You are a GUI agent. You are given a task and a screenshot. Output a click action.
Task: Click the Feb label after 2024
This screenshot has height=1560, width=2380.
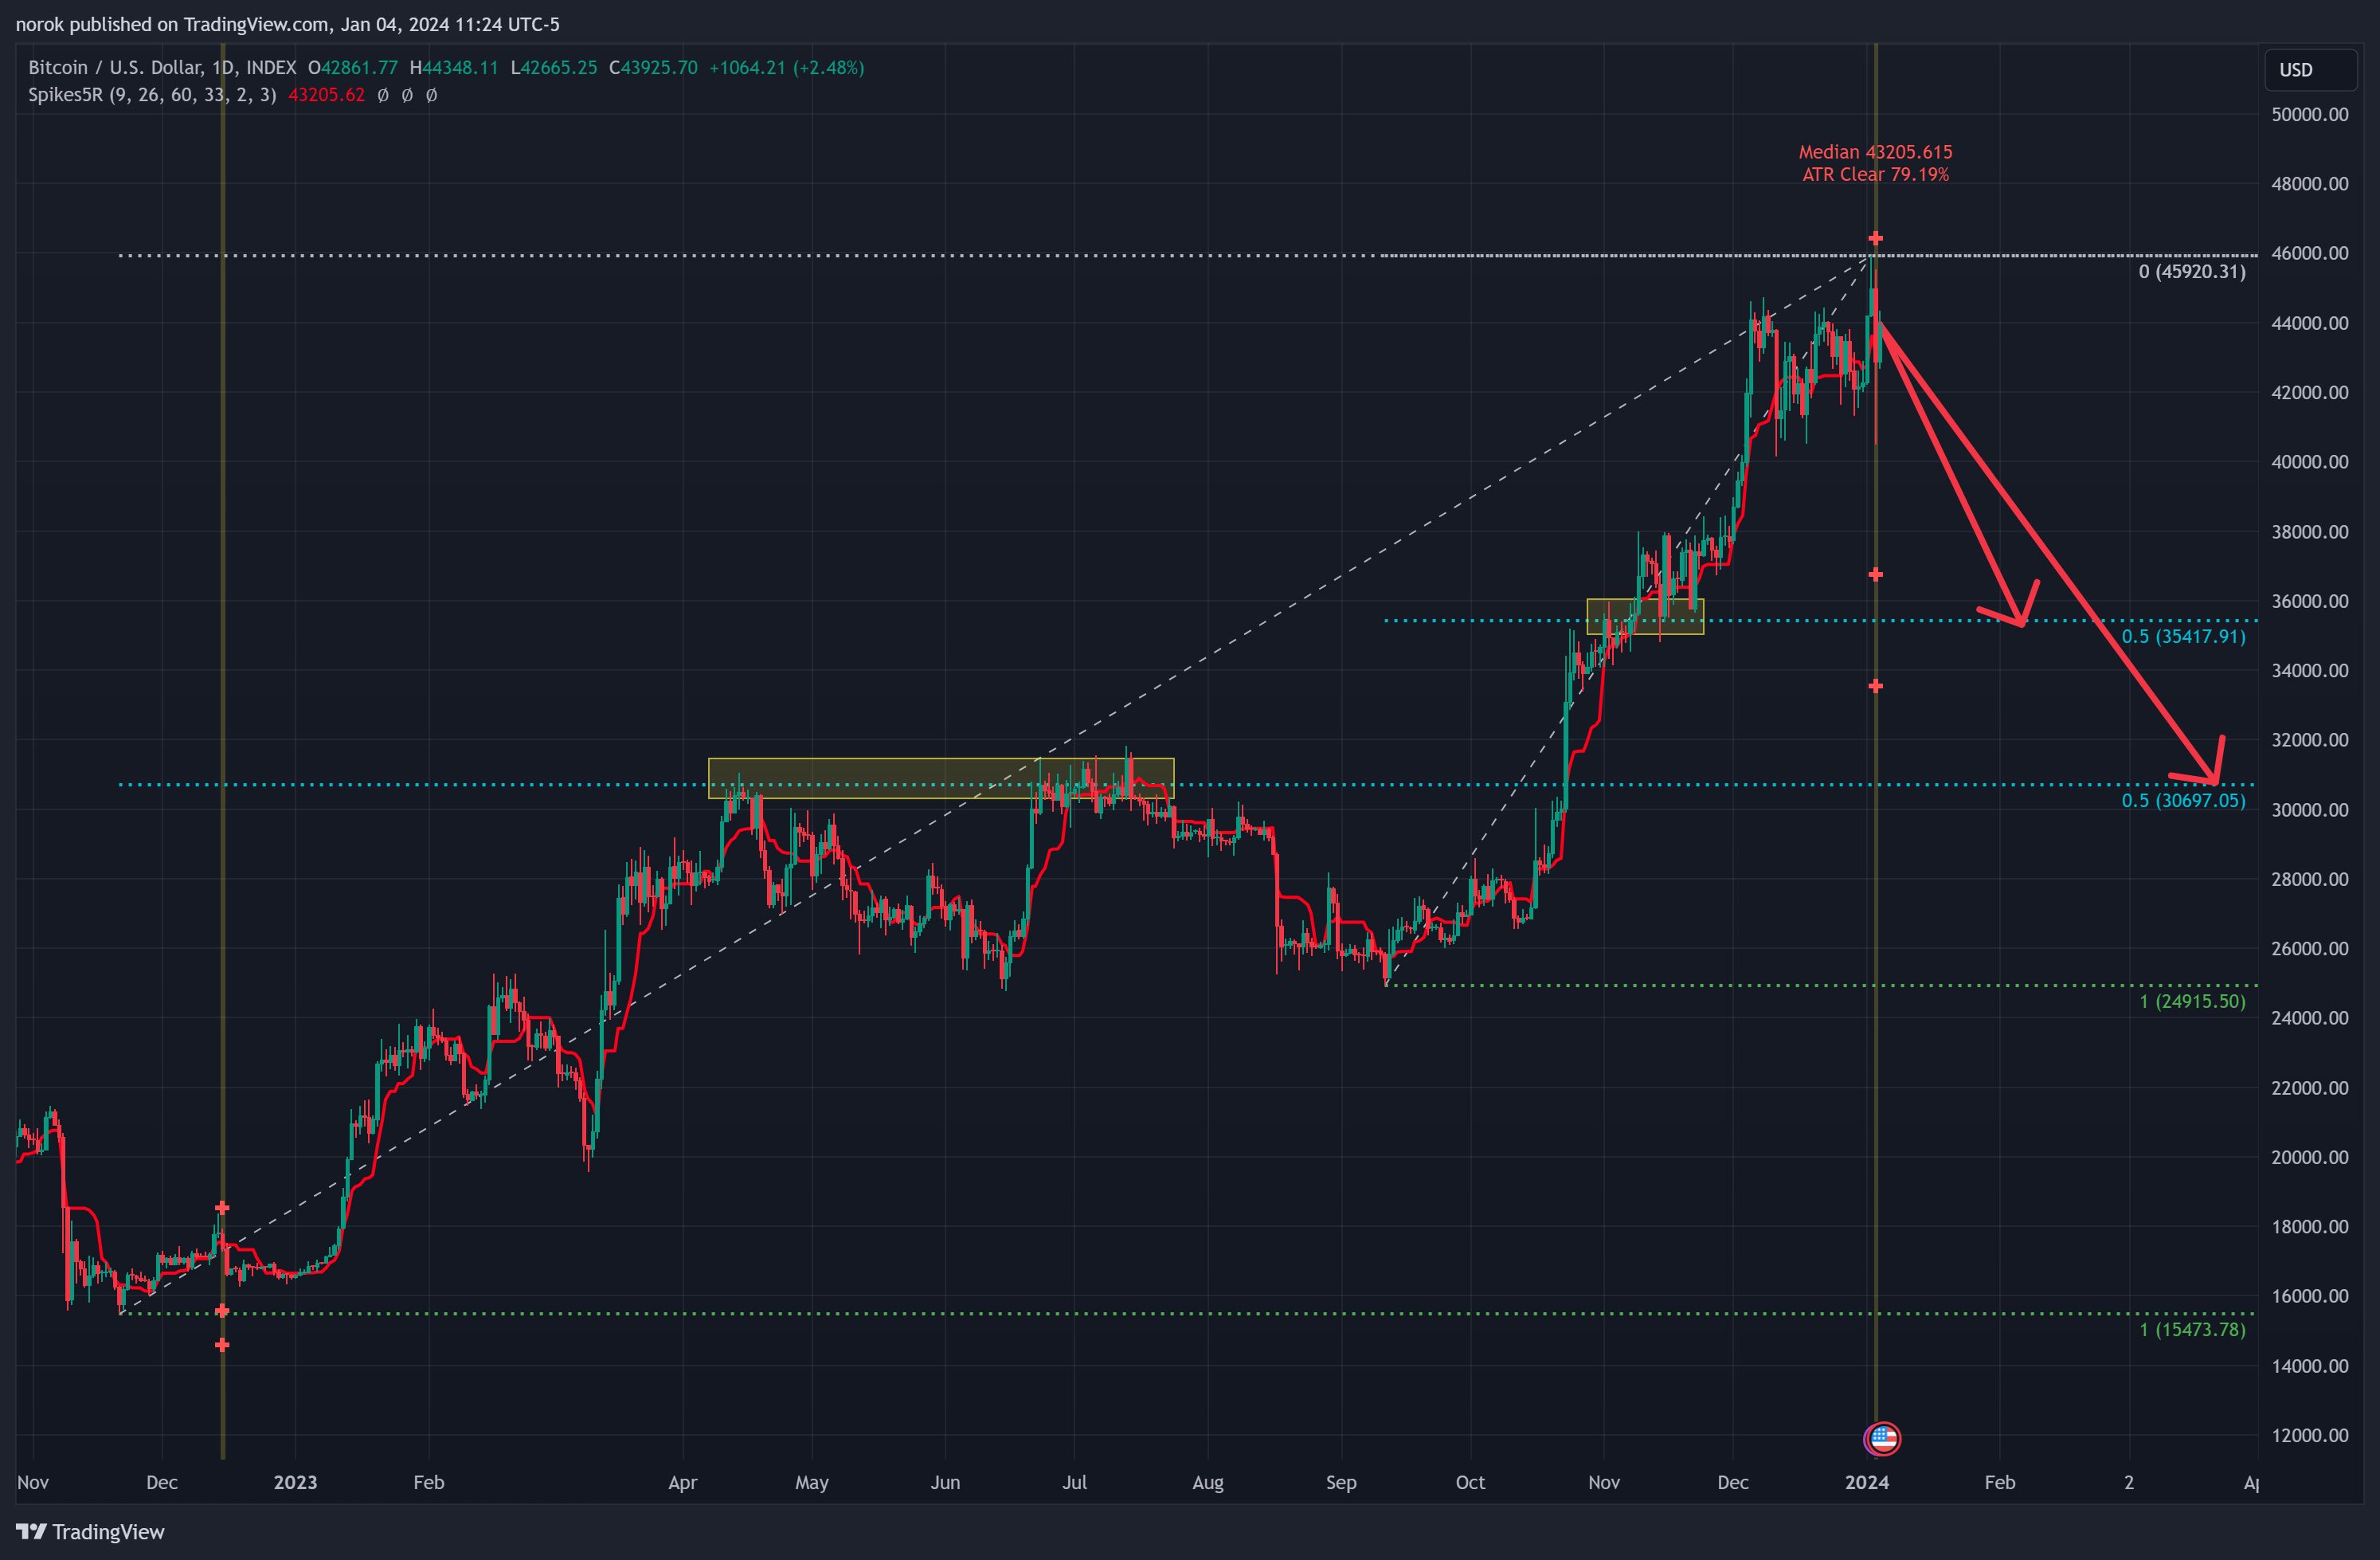[1999, 1482]
